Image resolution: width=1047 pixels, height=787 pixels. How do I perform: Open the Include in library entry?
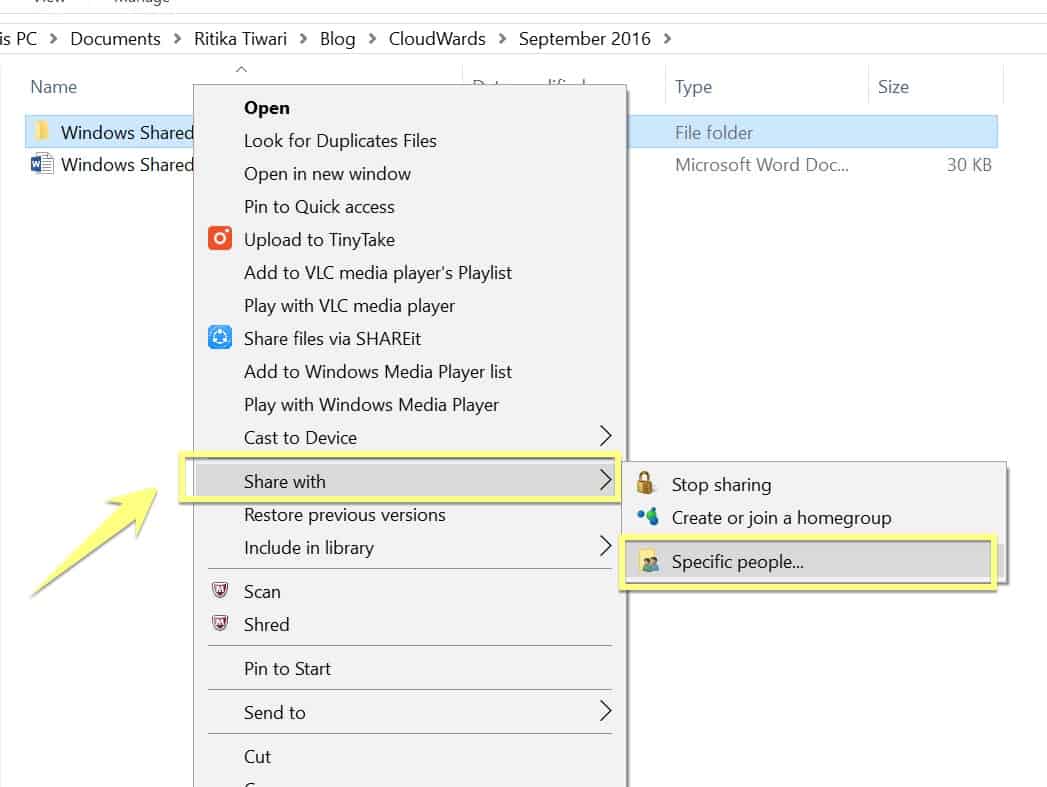410,547
